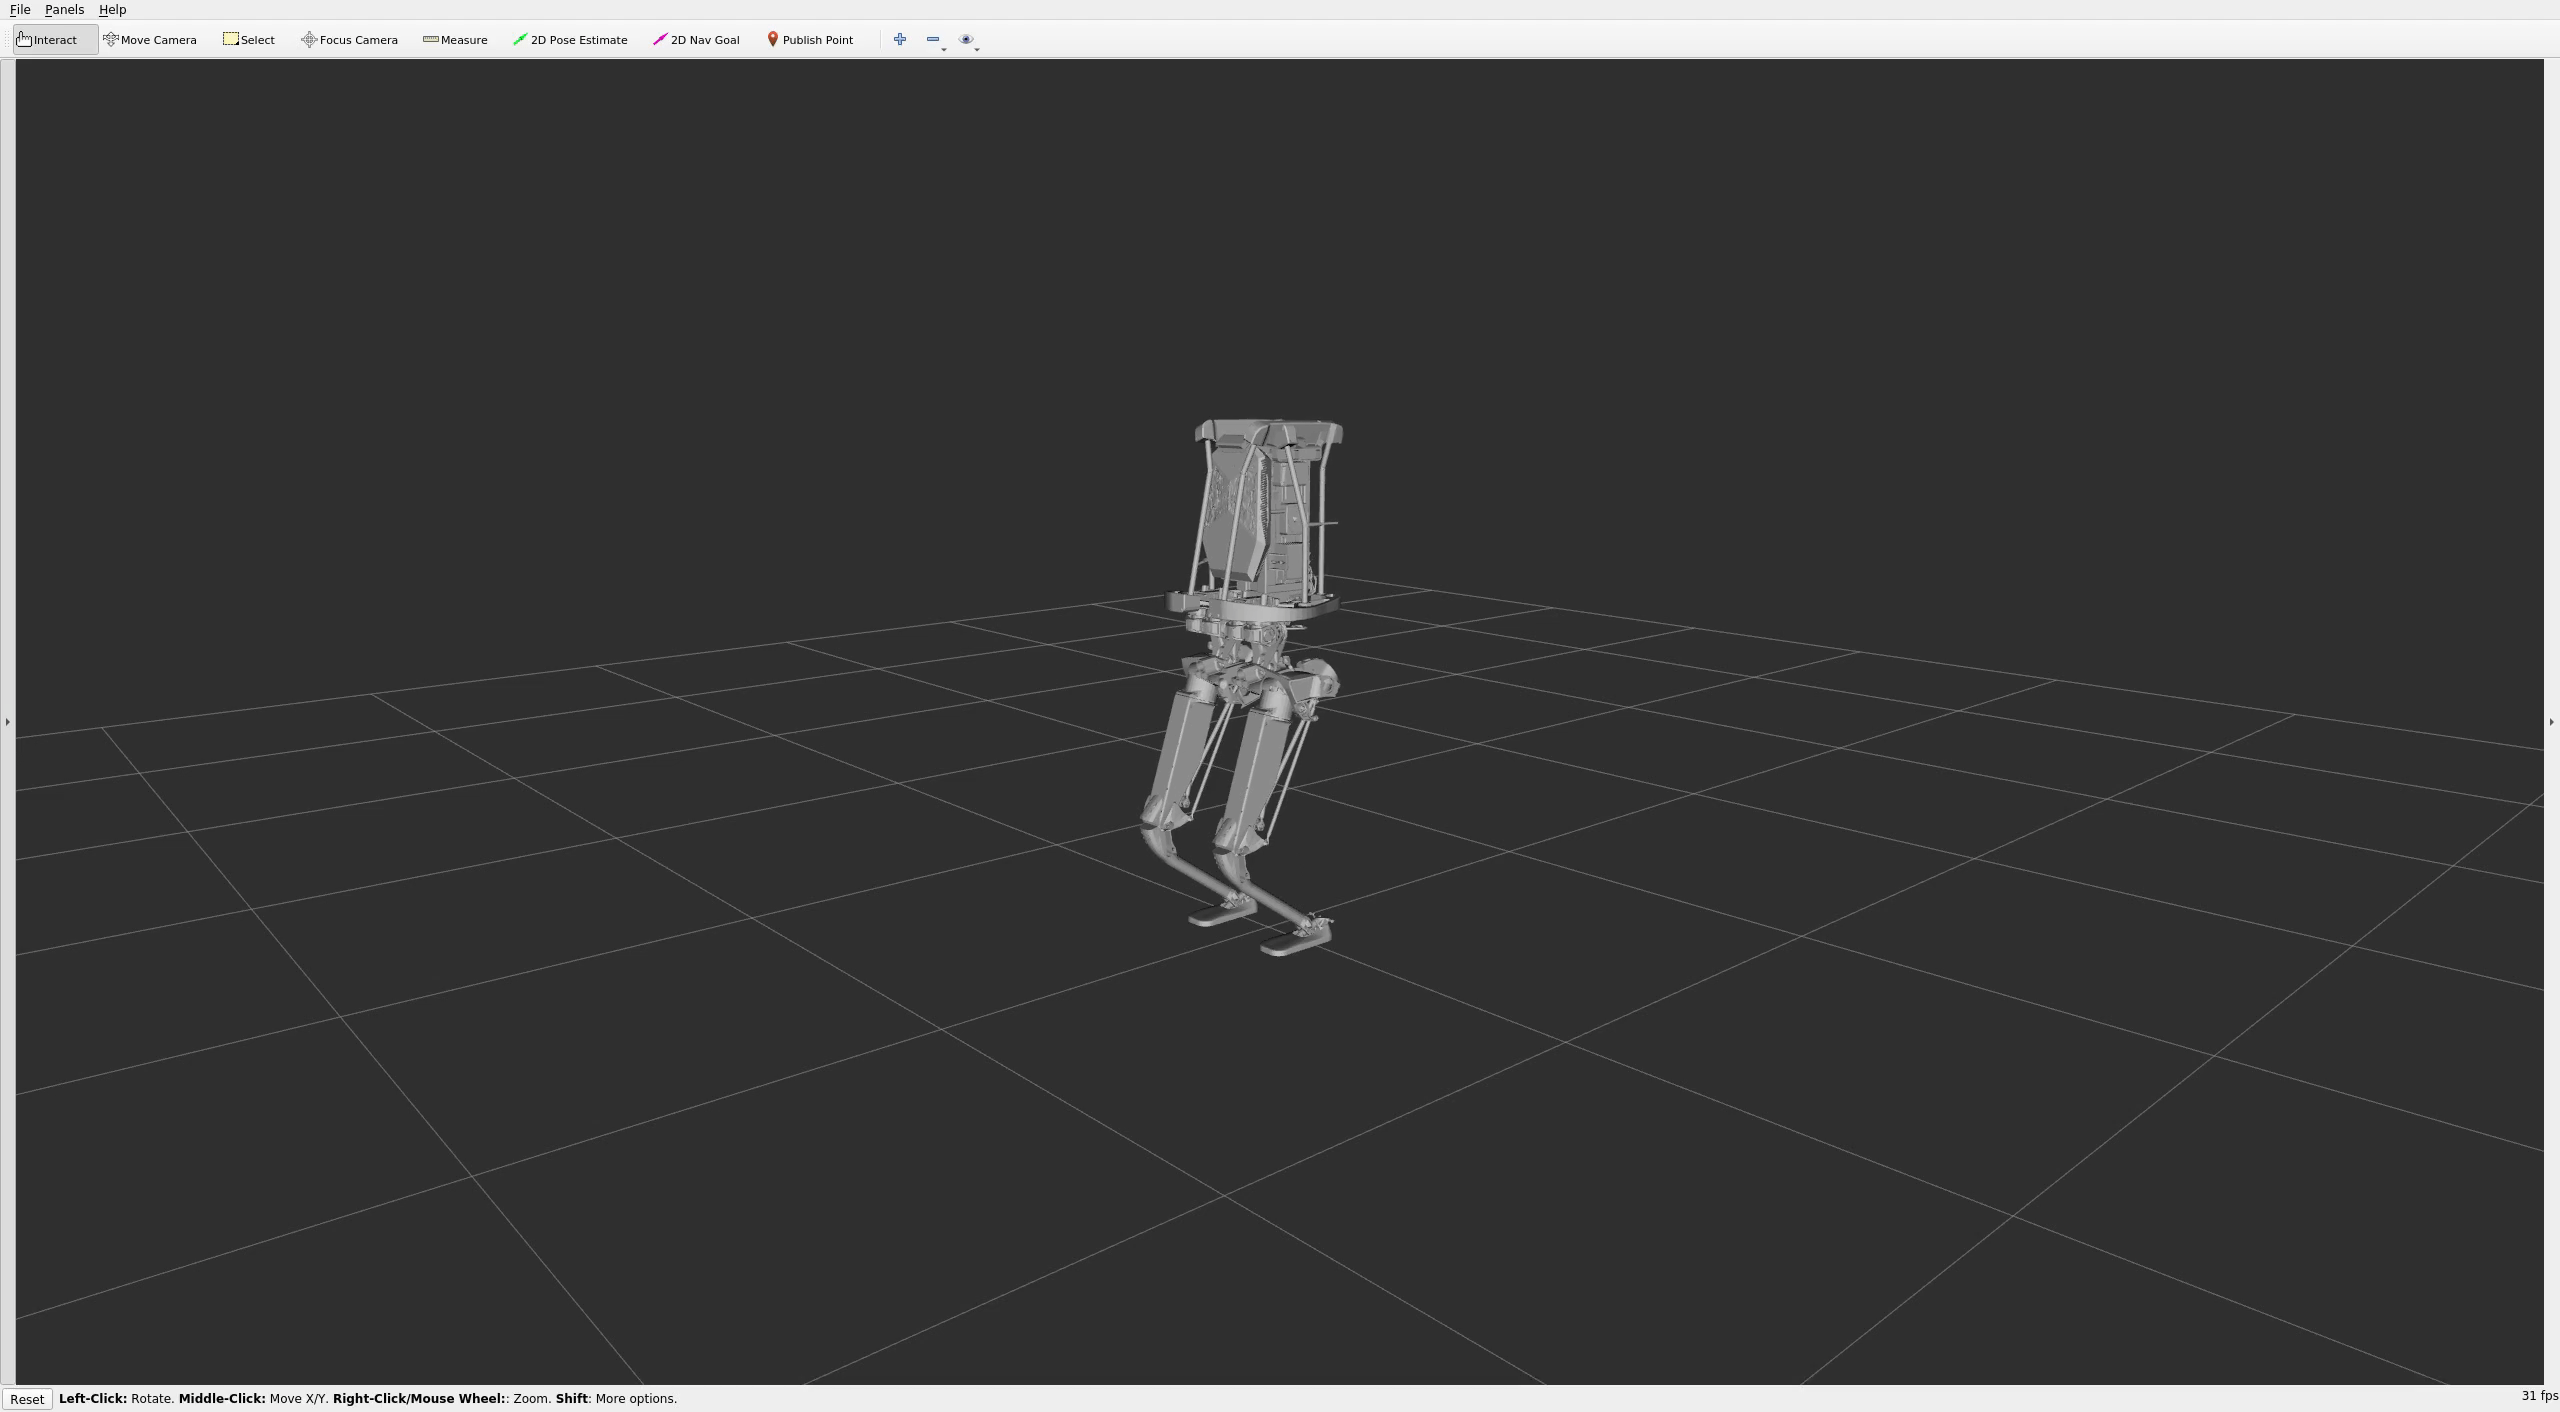Open the Help menu
The width and height of the screenshot is (2560, 1412).
tap(112, 10)
